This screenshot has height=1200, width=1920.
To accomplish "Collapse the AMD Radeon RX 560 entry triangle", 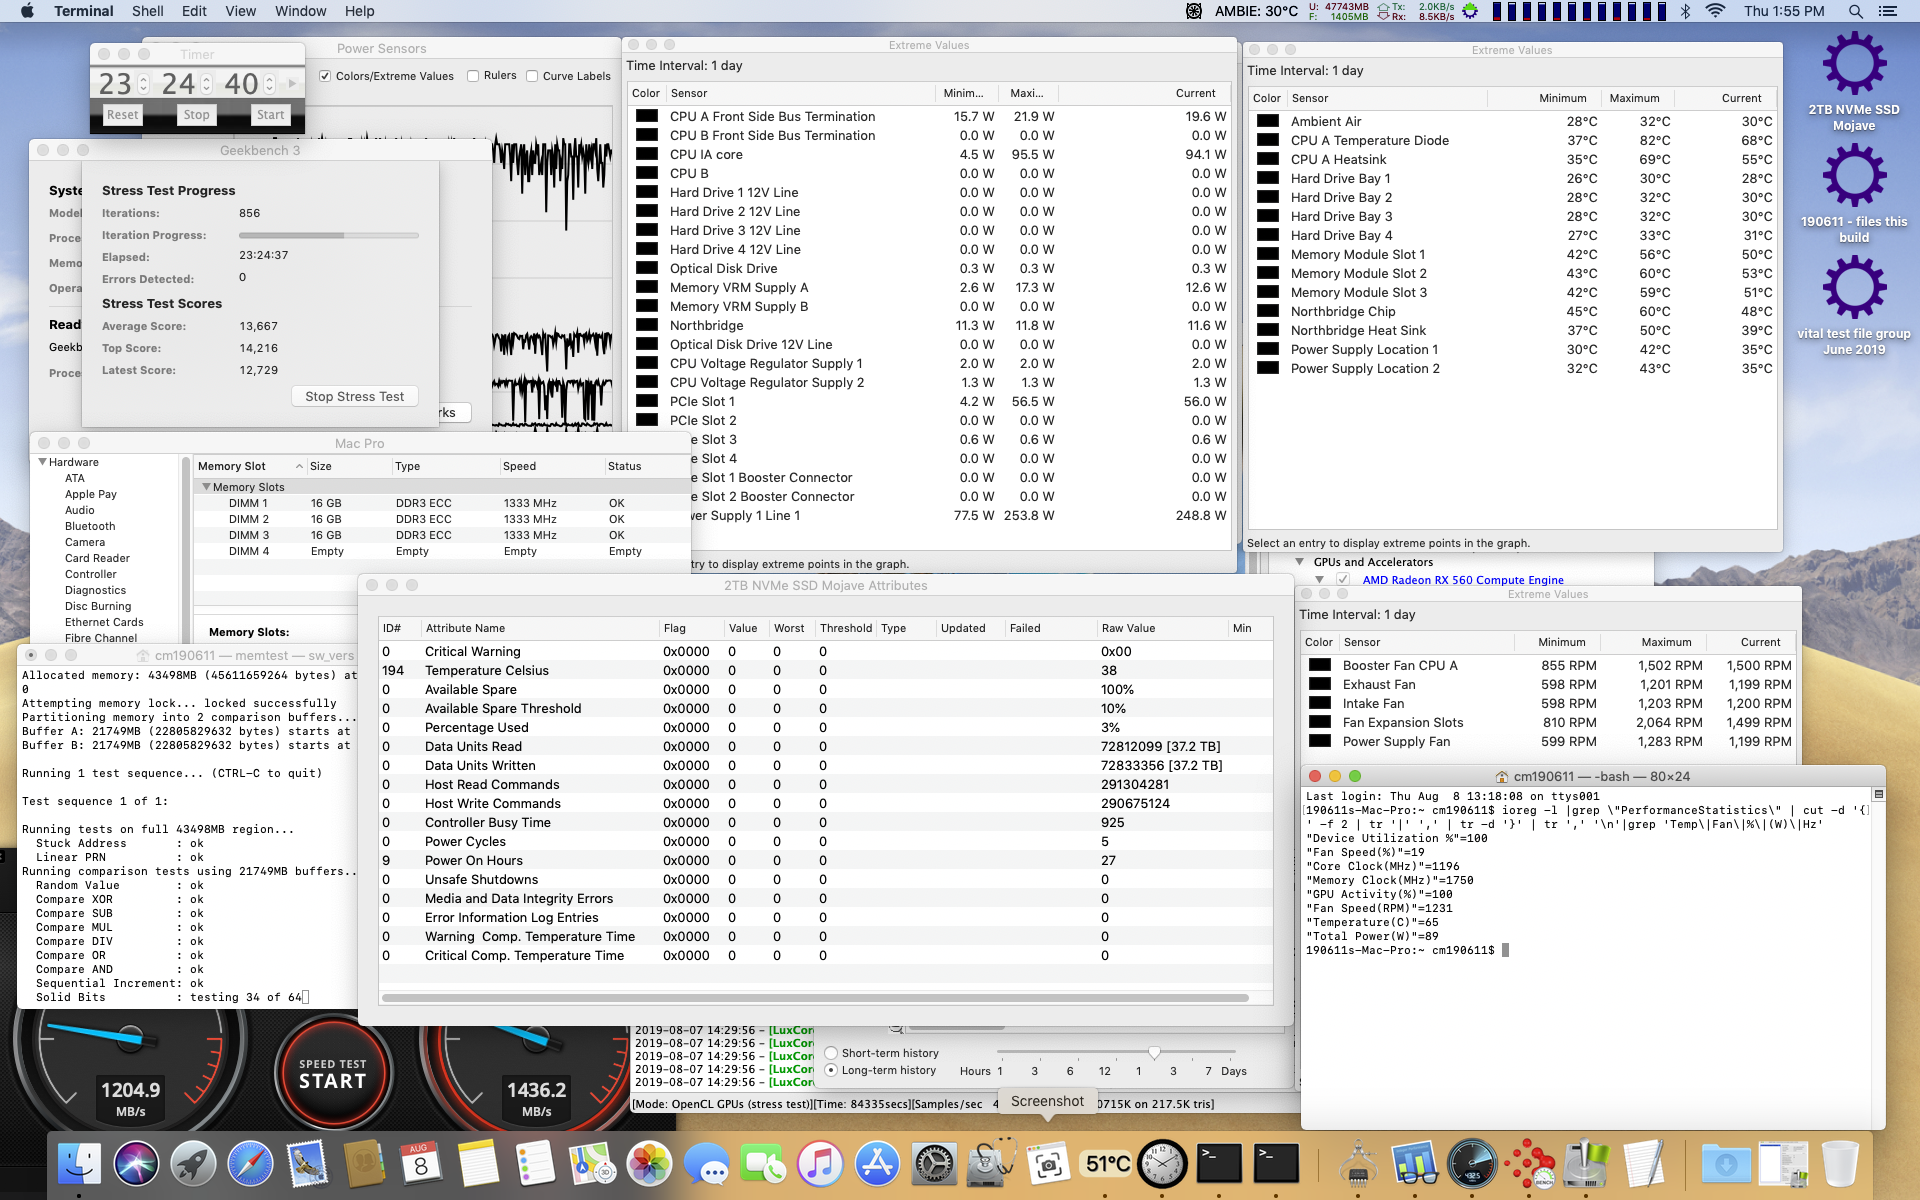I will coord(1320,580).
